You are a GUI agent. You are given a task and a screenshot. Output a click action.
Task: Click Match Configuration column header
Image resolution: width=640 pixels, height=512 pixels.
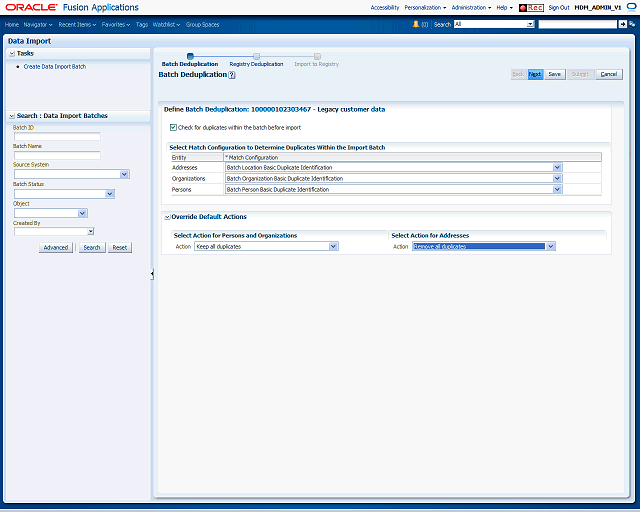(x=413, y=157)
